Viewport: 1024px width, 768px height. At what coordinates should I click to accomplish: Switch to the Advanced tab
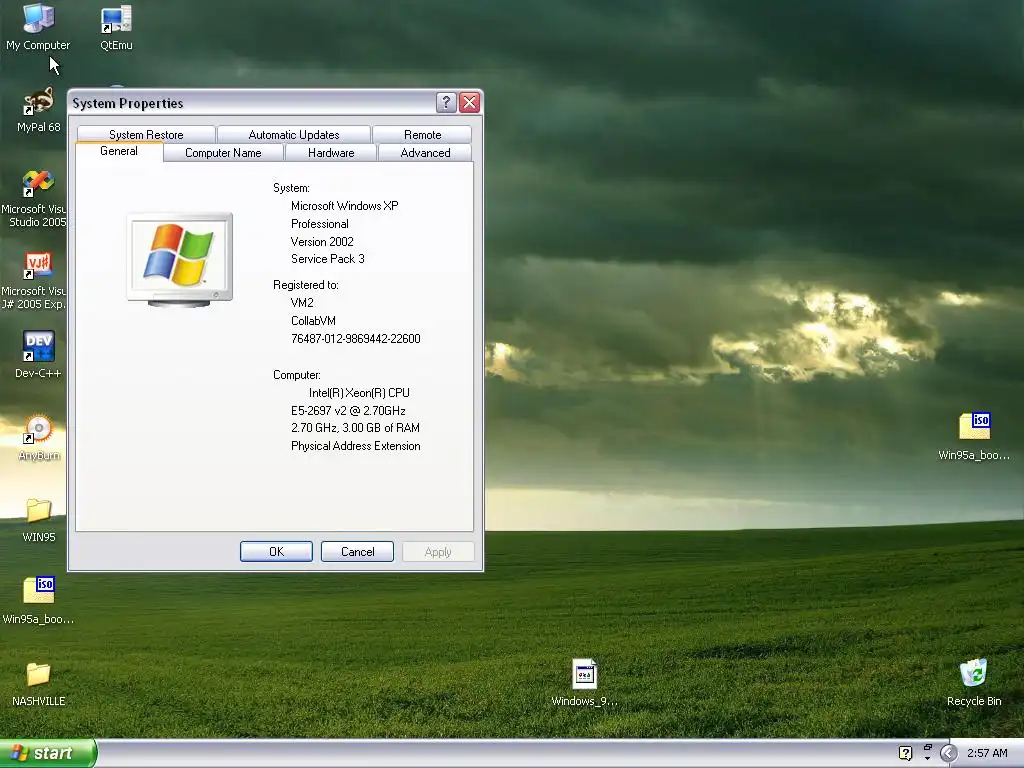[425, 153]
